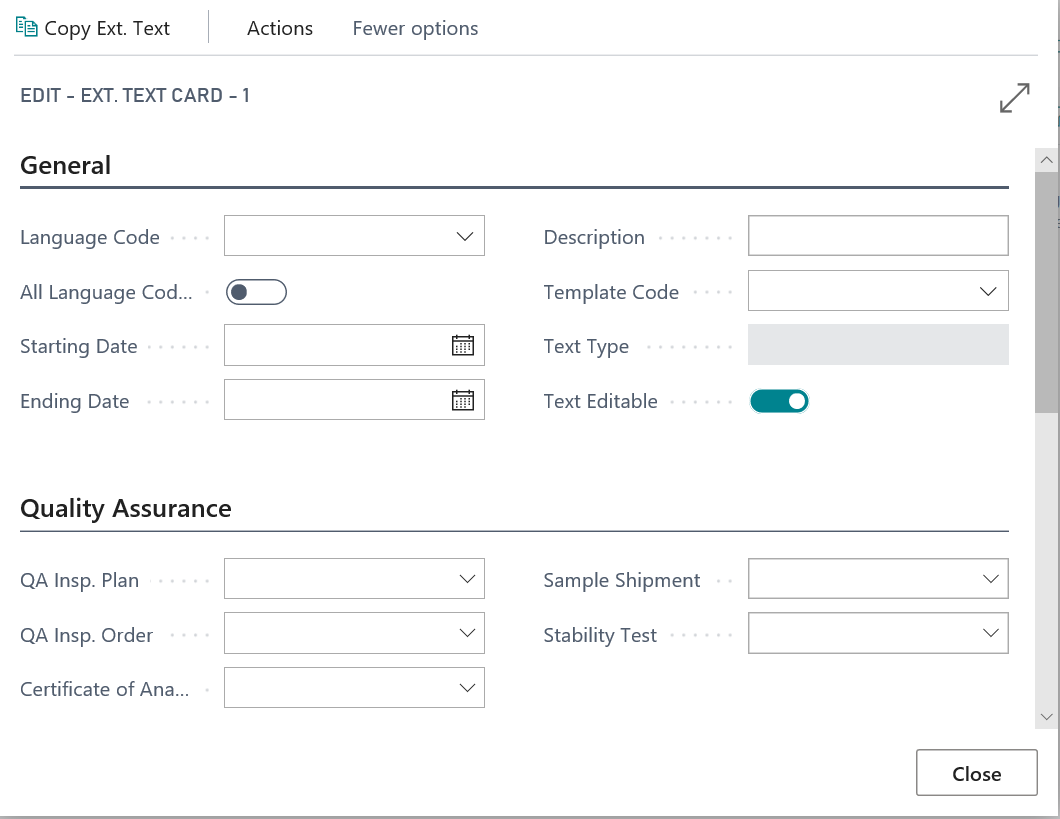Screen dimensions: 1060x819
Task: Click the Copy Ext. Text icon
Action: pos(26,27)
